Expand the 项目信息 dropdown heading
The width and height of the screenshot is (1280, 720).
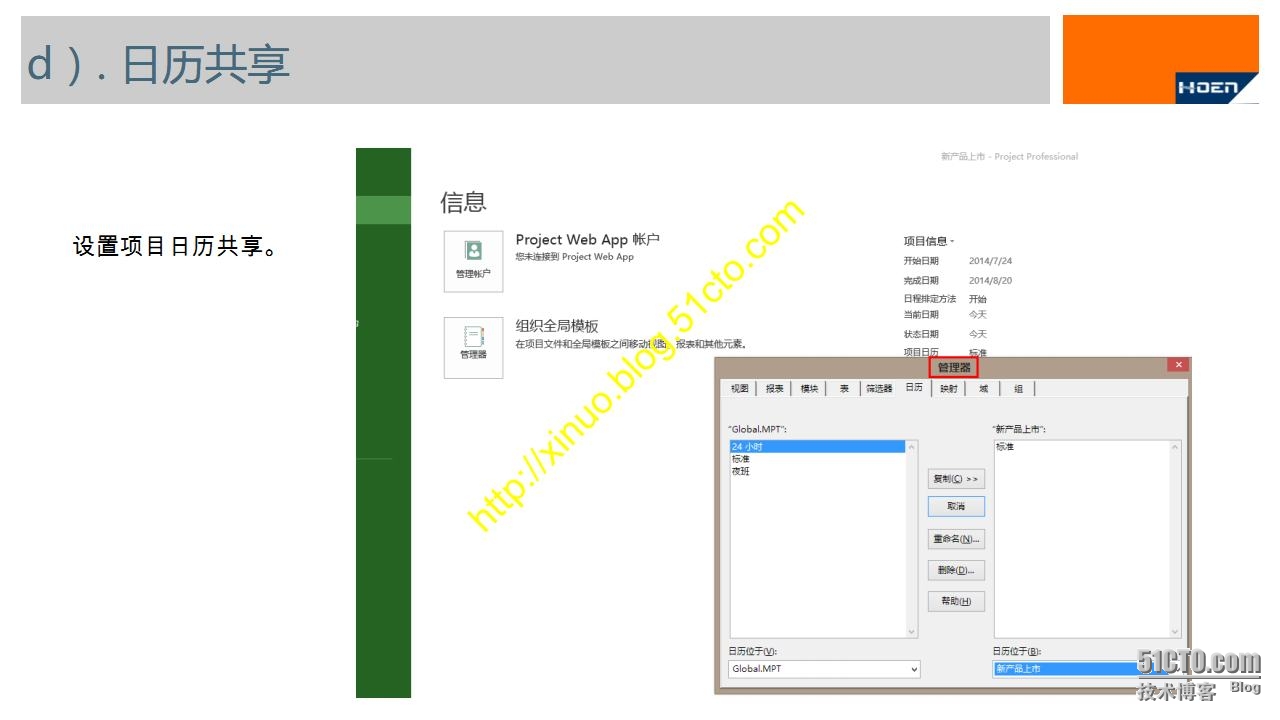(x=929, y=241)
